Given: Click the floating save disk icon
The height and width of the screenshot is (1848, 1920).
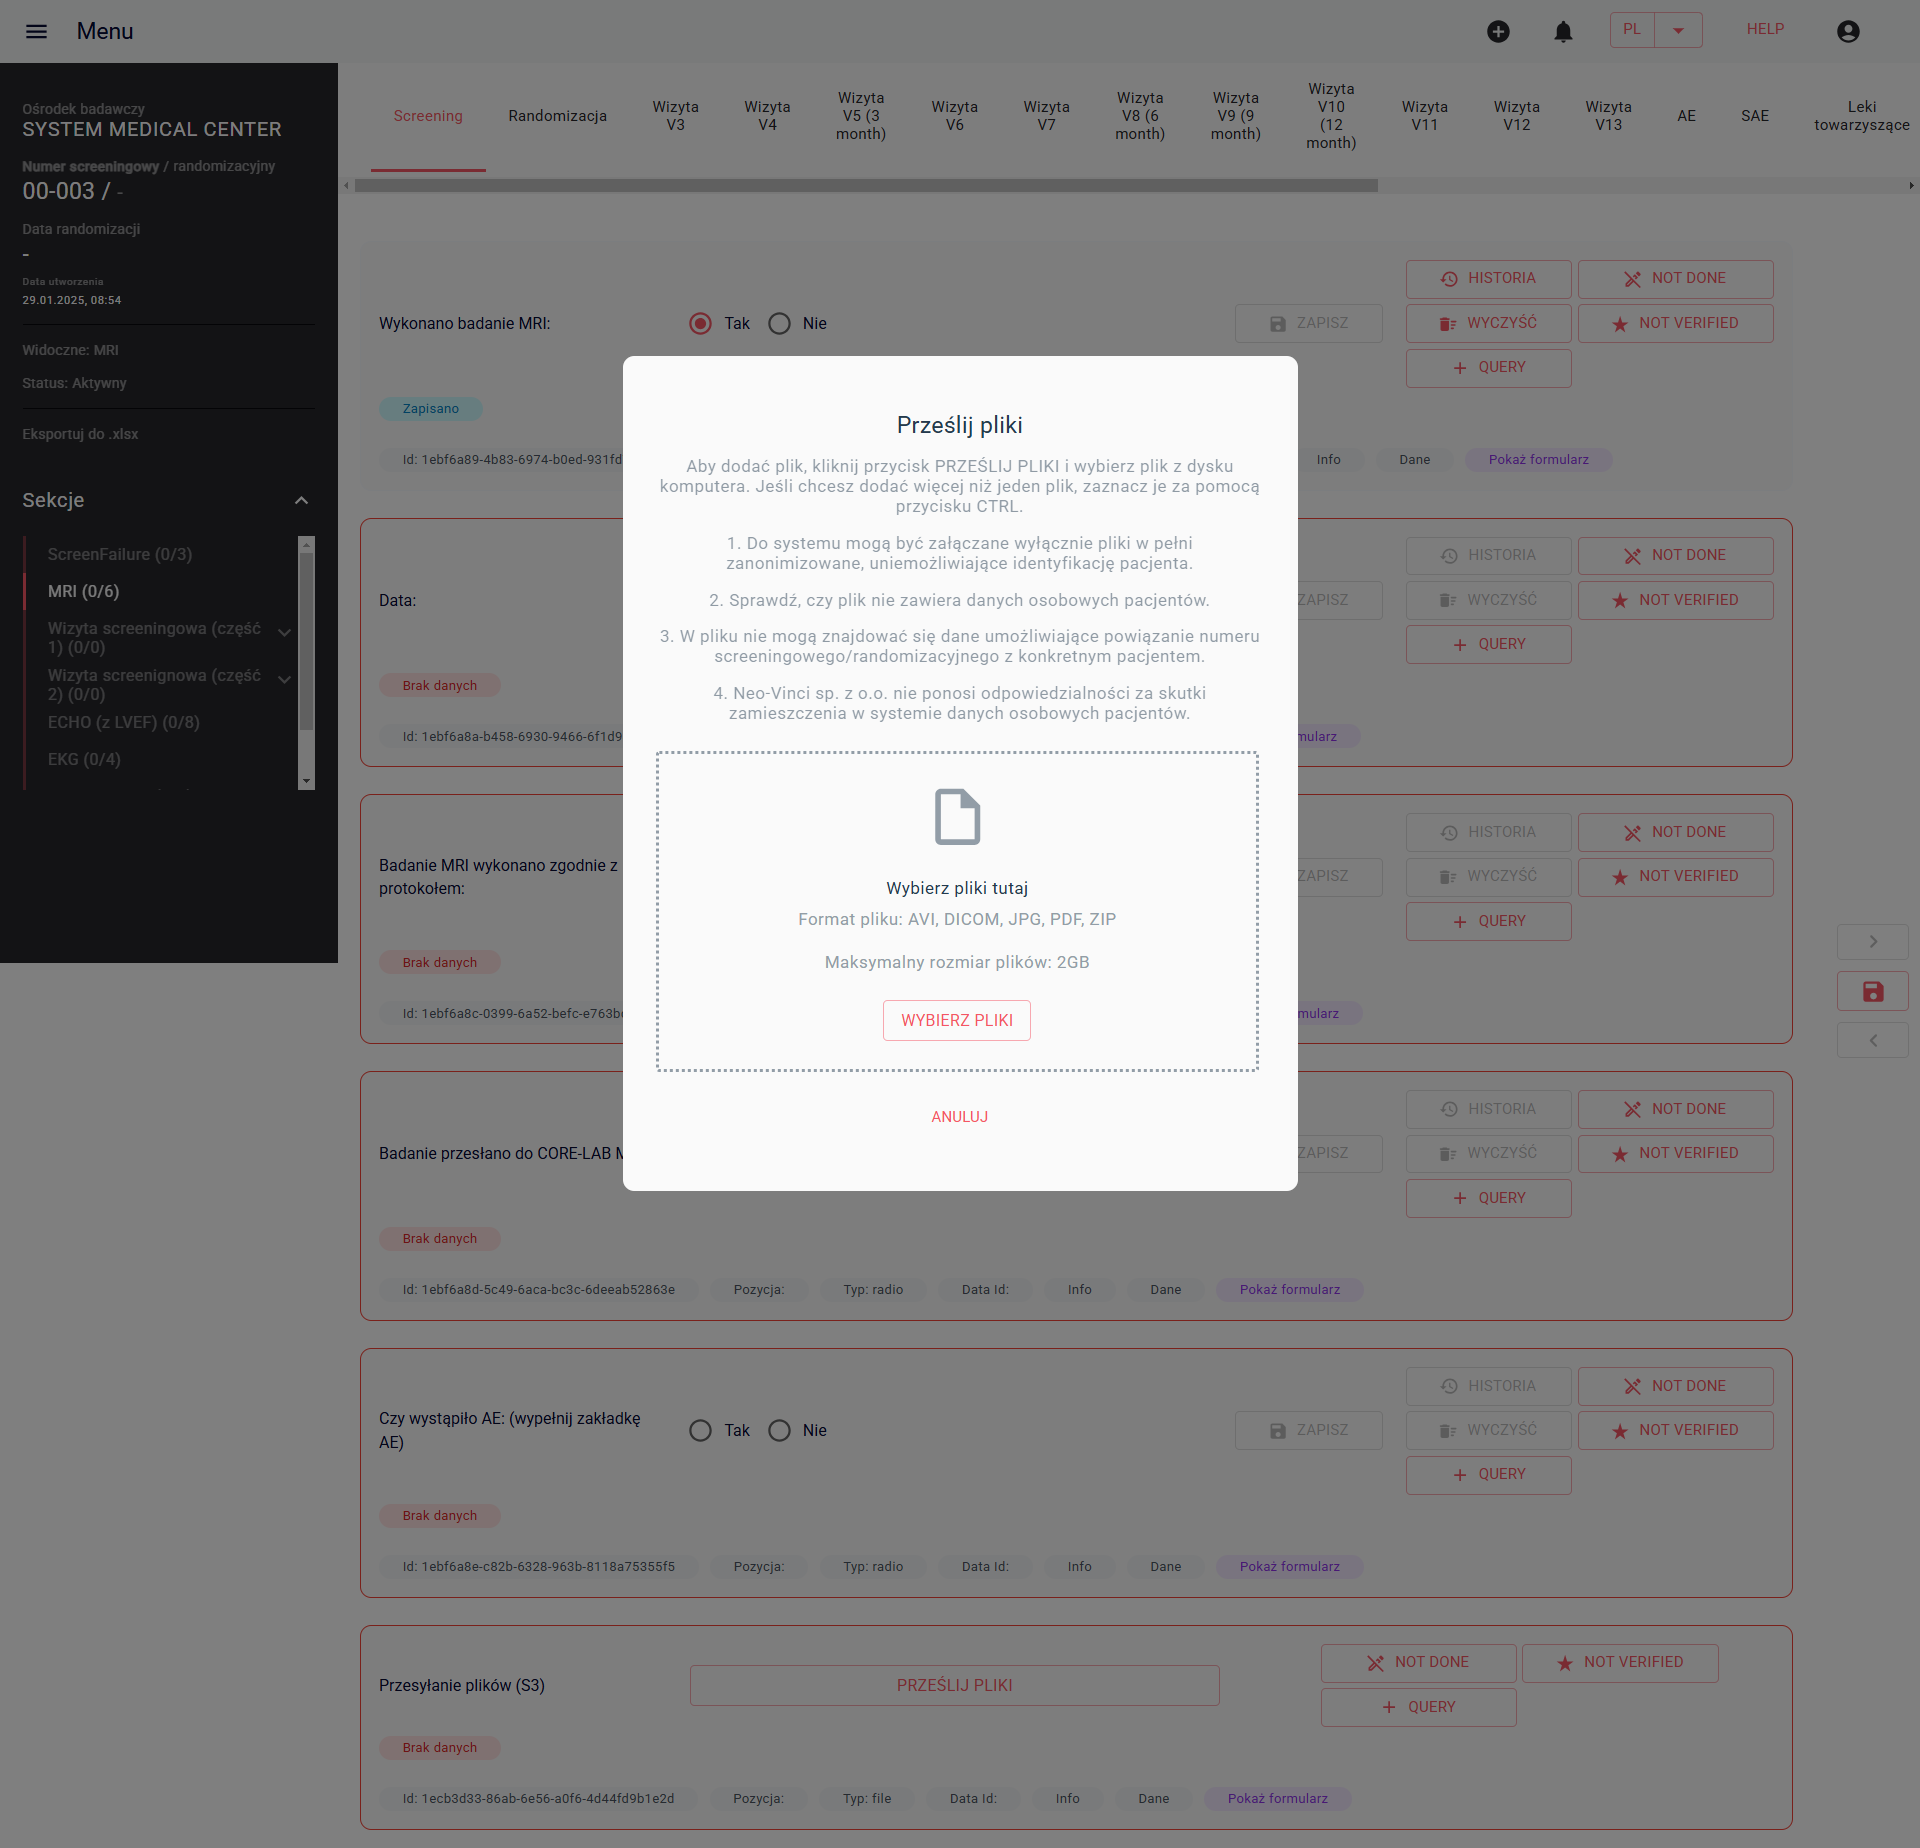Looking at the screenshot, I should (x=1872, y=991).
